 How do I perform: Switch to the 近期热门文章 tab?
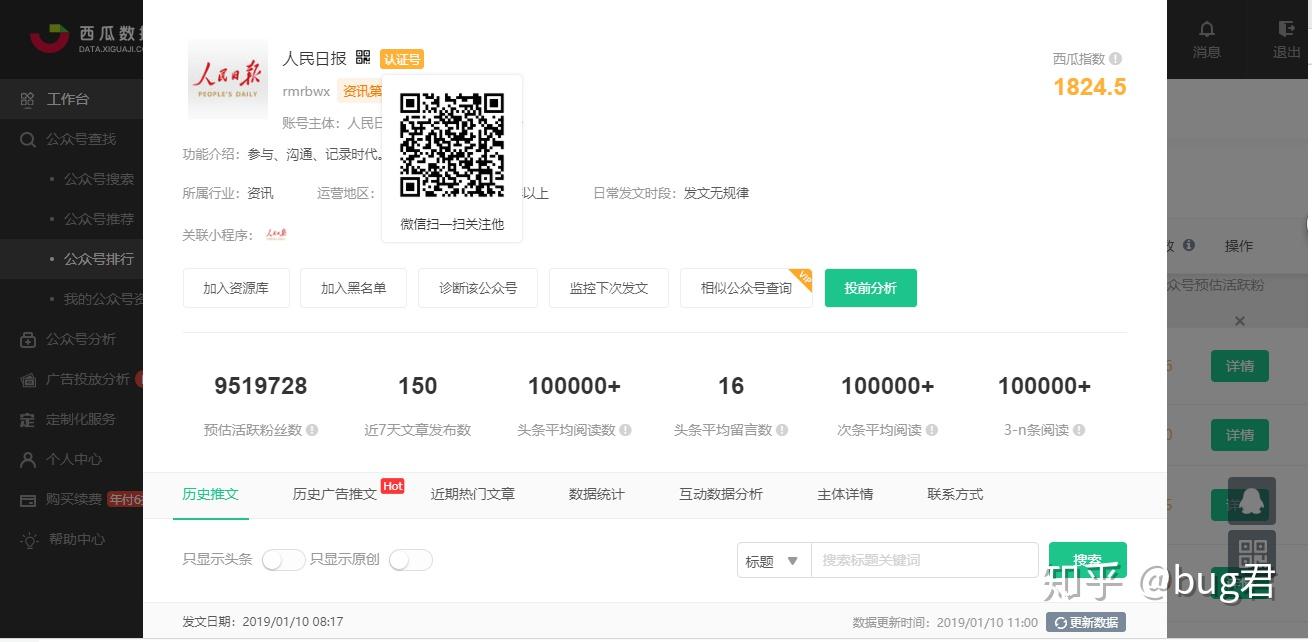(473, 494)
